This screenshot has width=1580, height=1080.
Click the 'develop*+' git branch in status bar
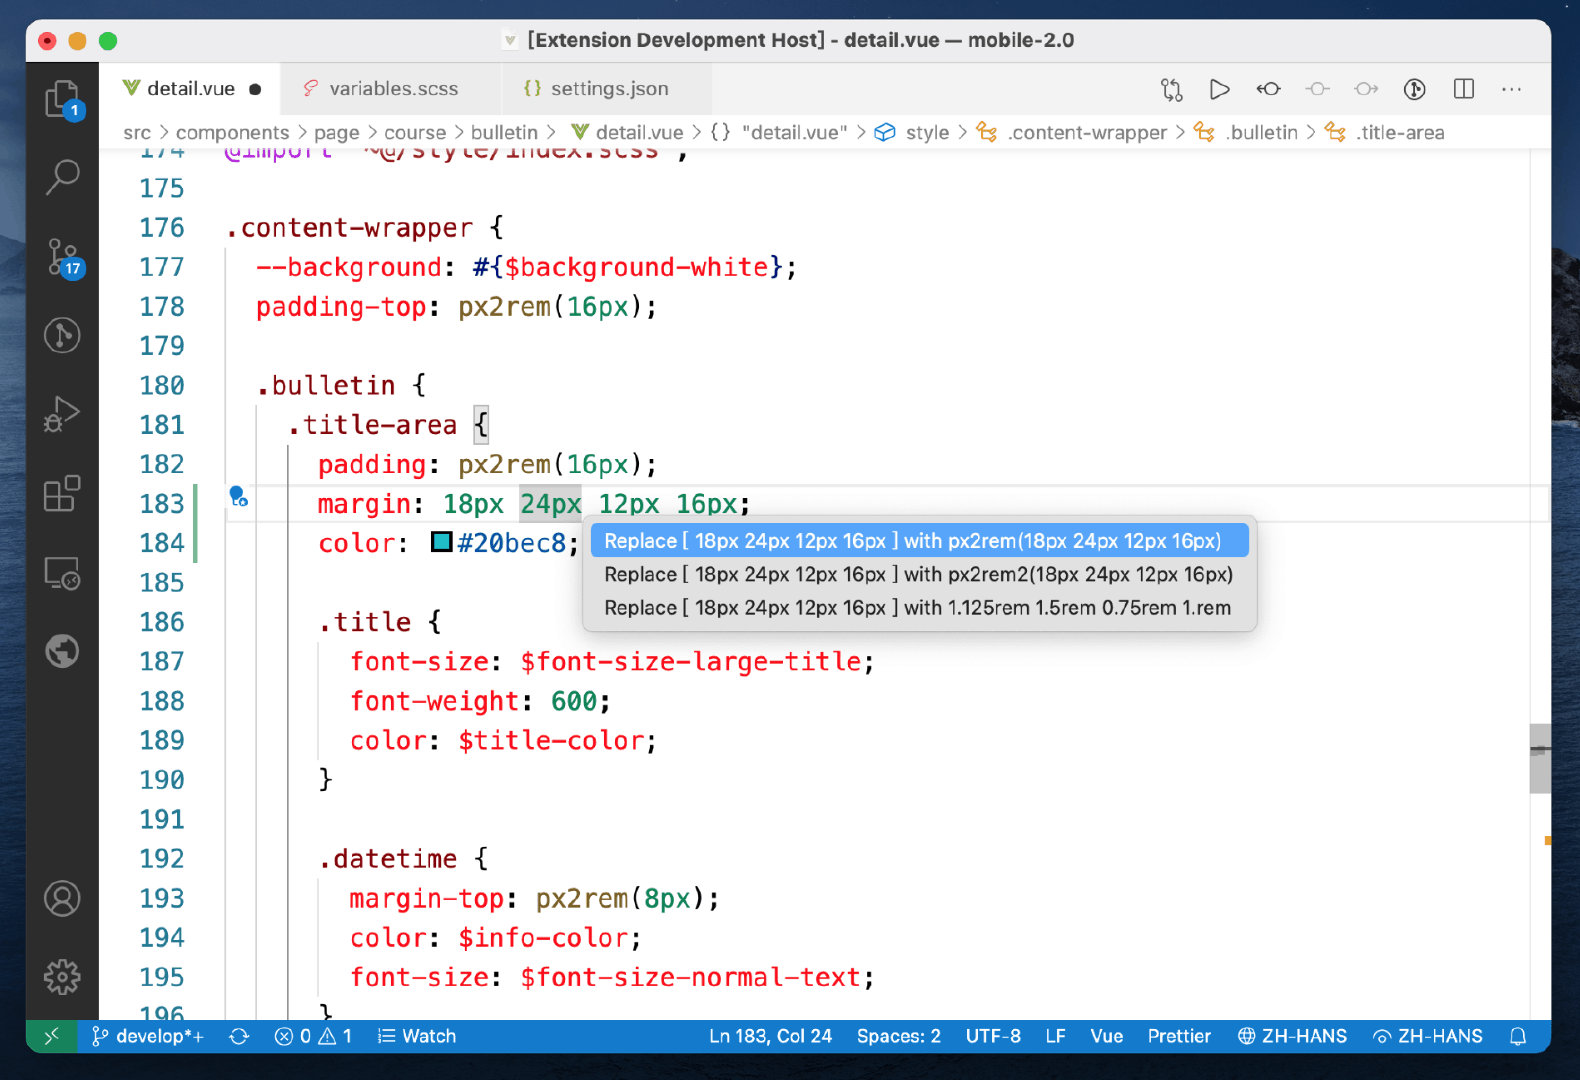pos(148,1036)
